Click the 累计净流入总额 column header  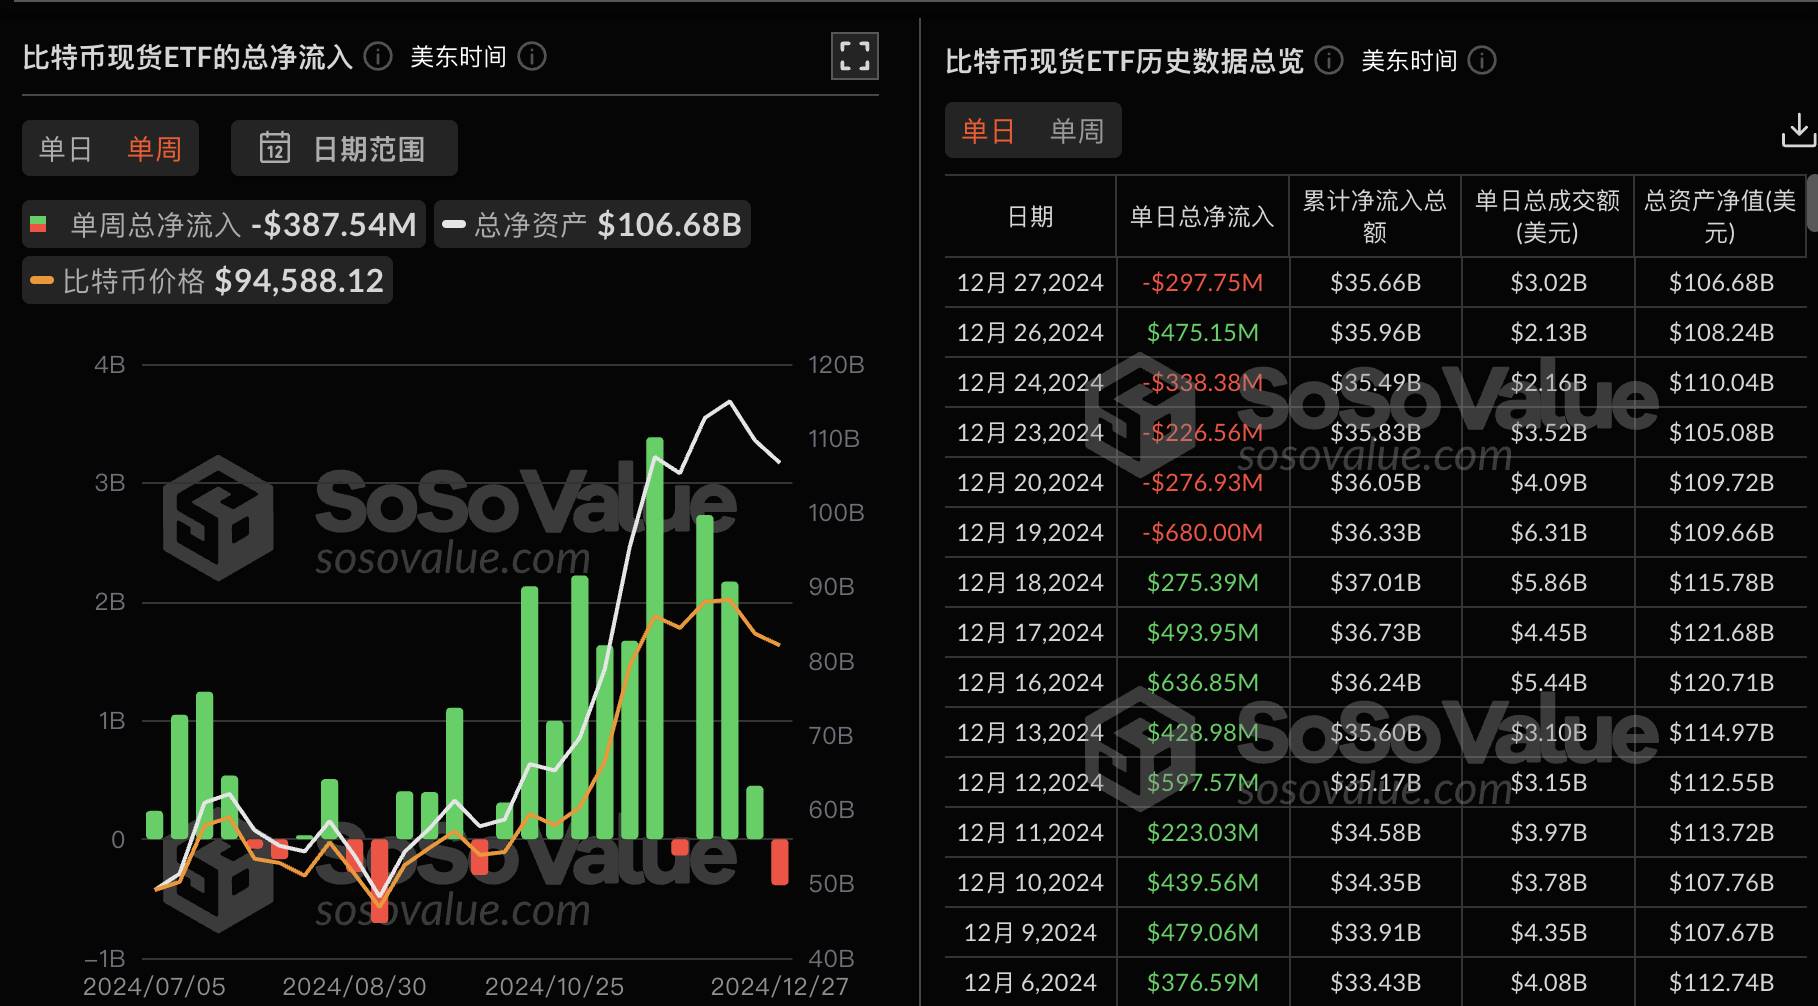click(x=1374, y=217)
